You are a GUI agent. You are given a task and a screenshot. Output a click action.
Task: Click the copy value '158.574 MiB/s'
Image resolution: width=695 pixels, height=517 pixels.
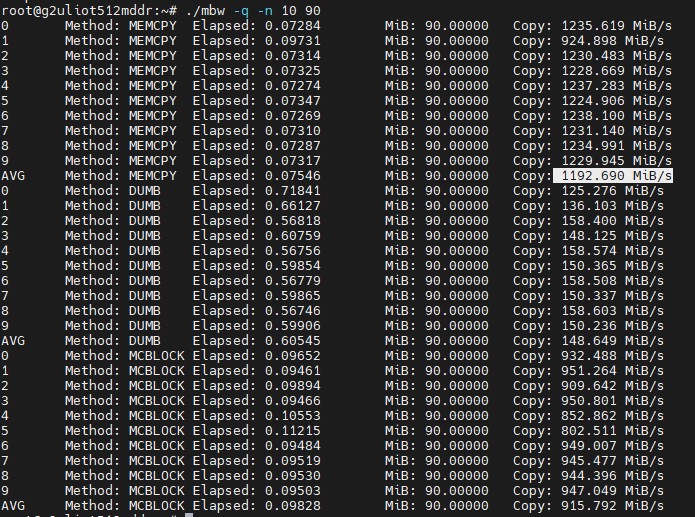tap(613, 251)
